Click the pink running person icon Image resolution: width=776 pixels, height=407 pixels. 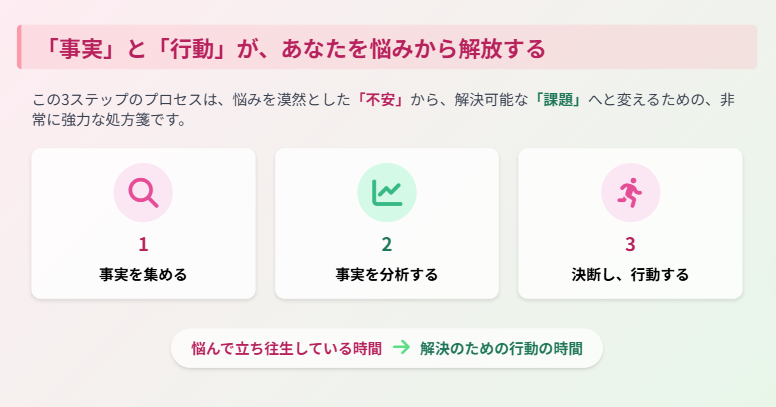[630, 193]
